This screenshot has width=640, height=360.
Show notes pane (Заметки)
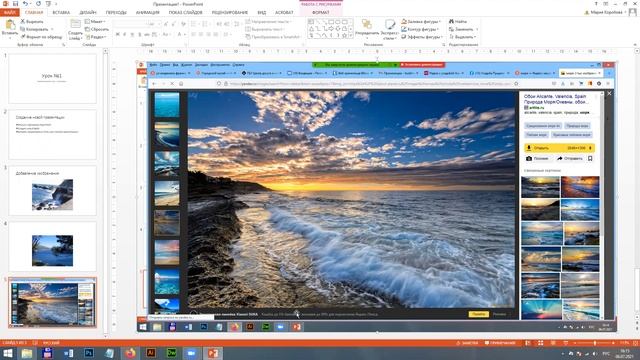[x=467, y=343]
